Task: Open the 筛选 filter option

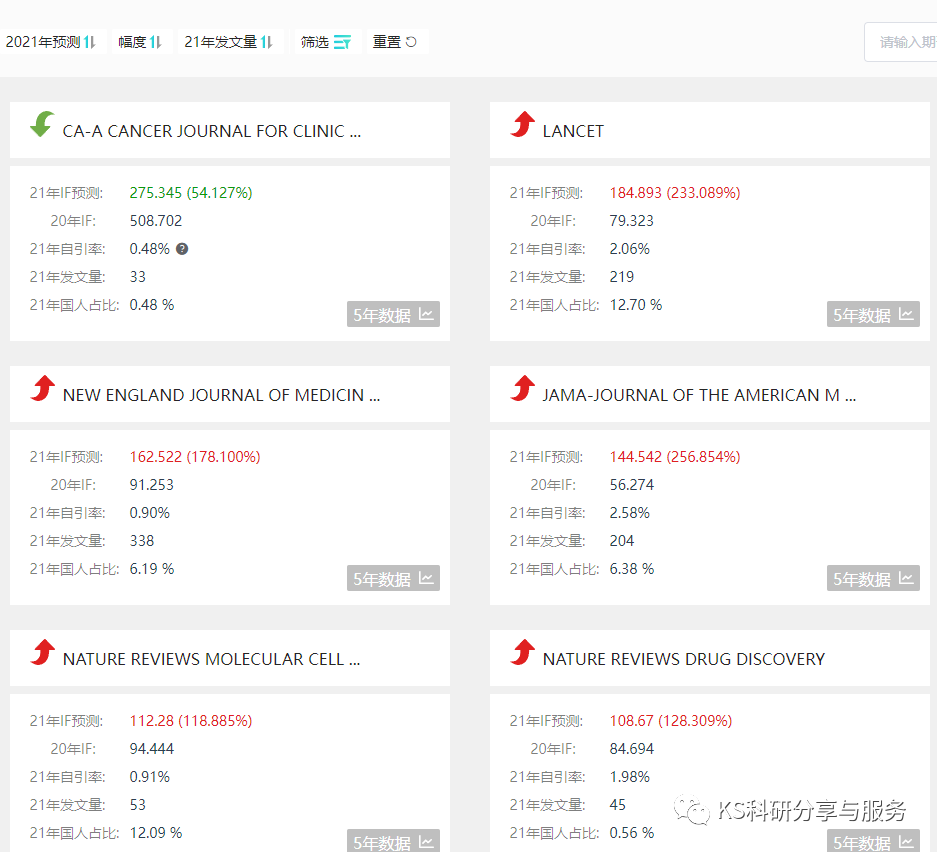Action: click(x=326, y=42)
